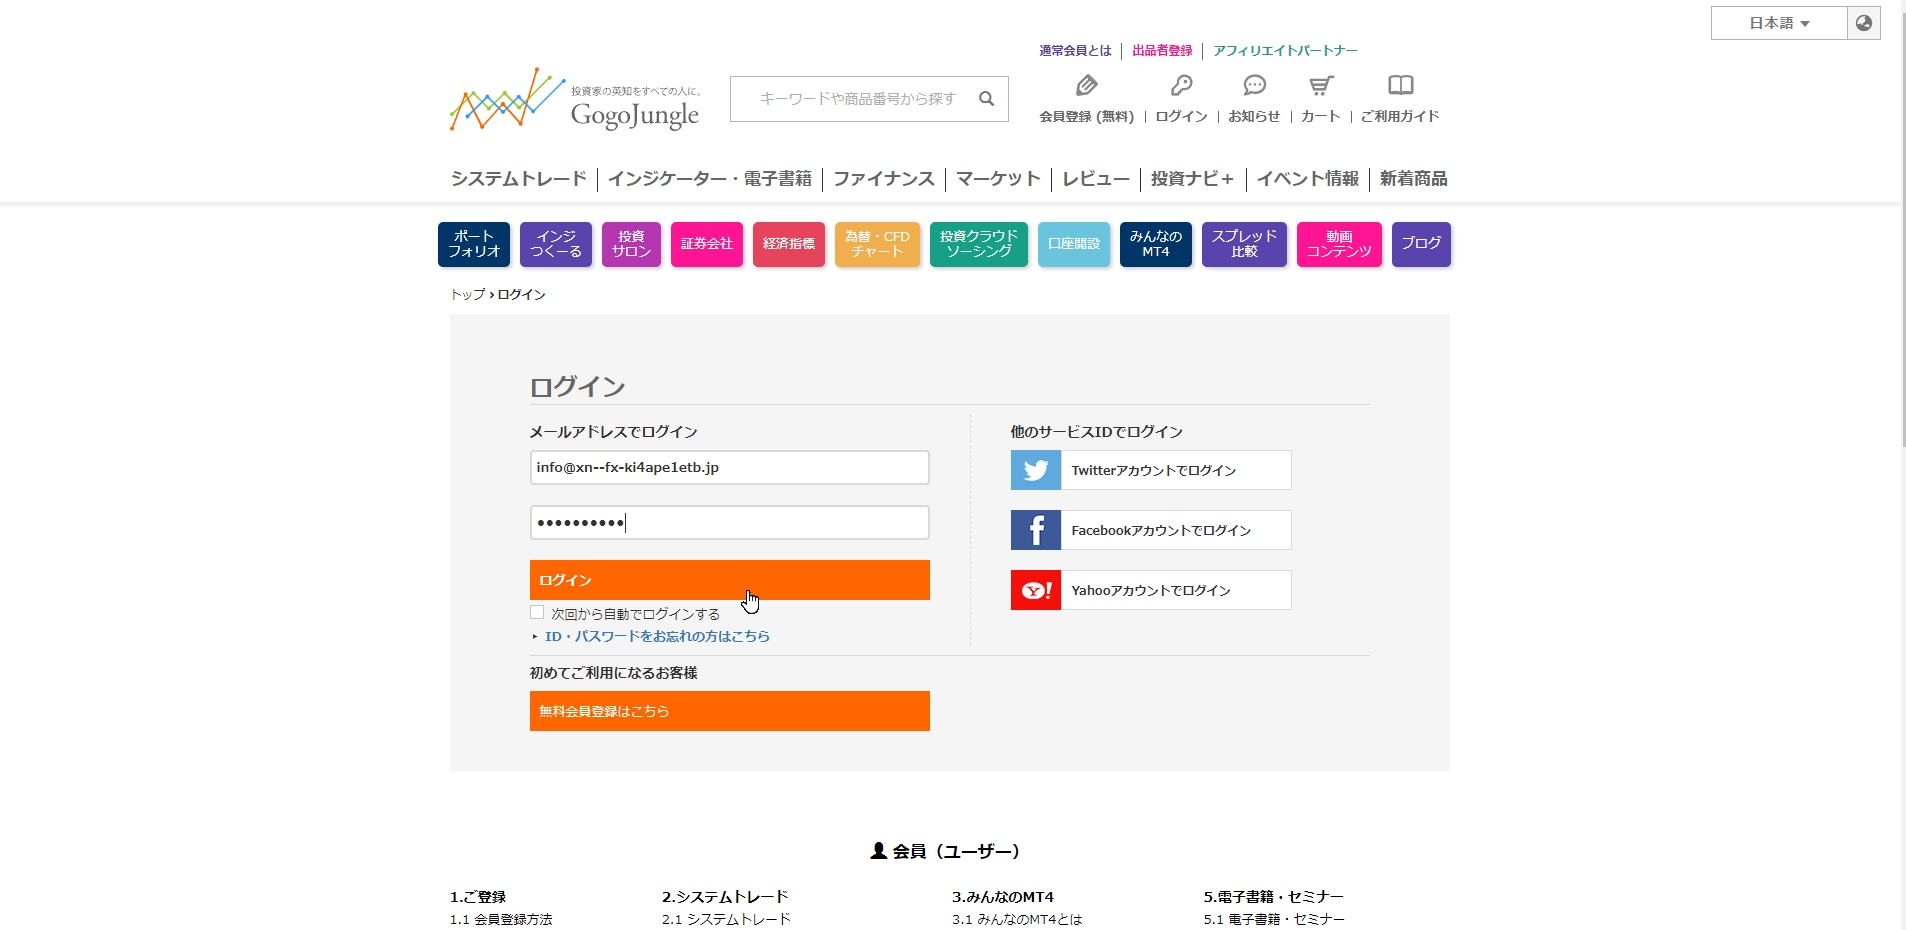Image resolution: width=1906 pixels, height=930 pixels.
Task: Log in with Yahoo account
Action: point(1151,590)
